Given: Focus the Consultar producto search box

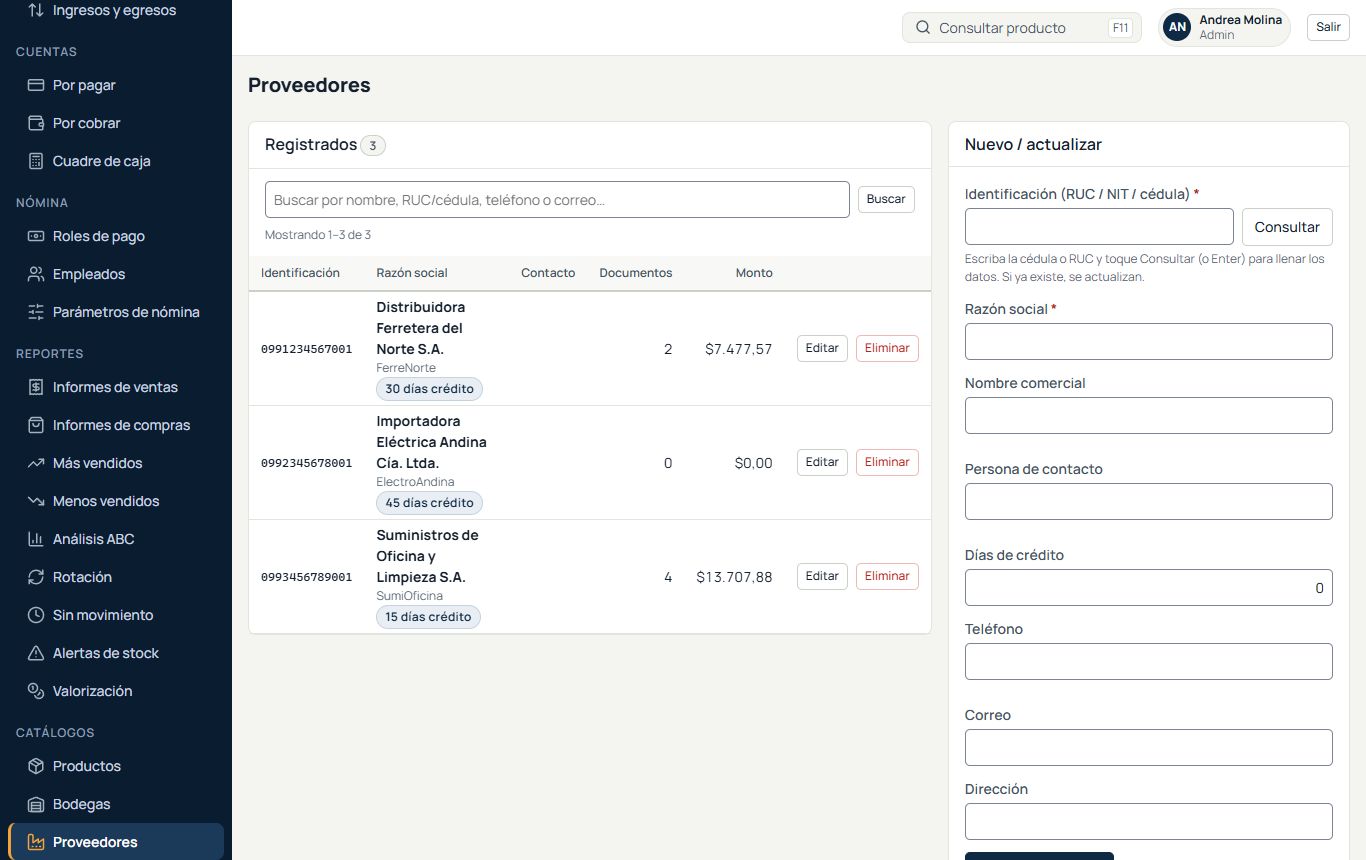Looking at the screenshot, I should coord(1021,28).
